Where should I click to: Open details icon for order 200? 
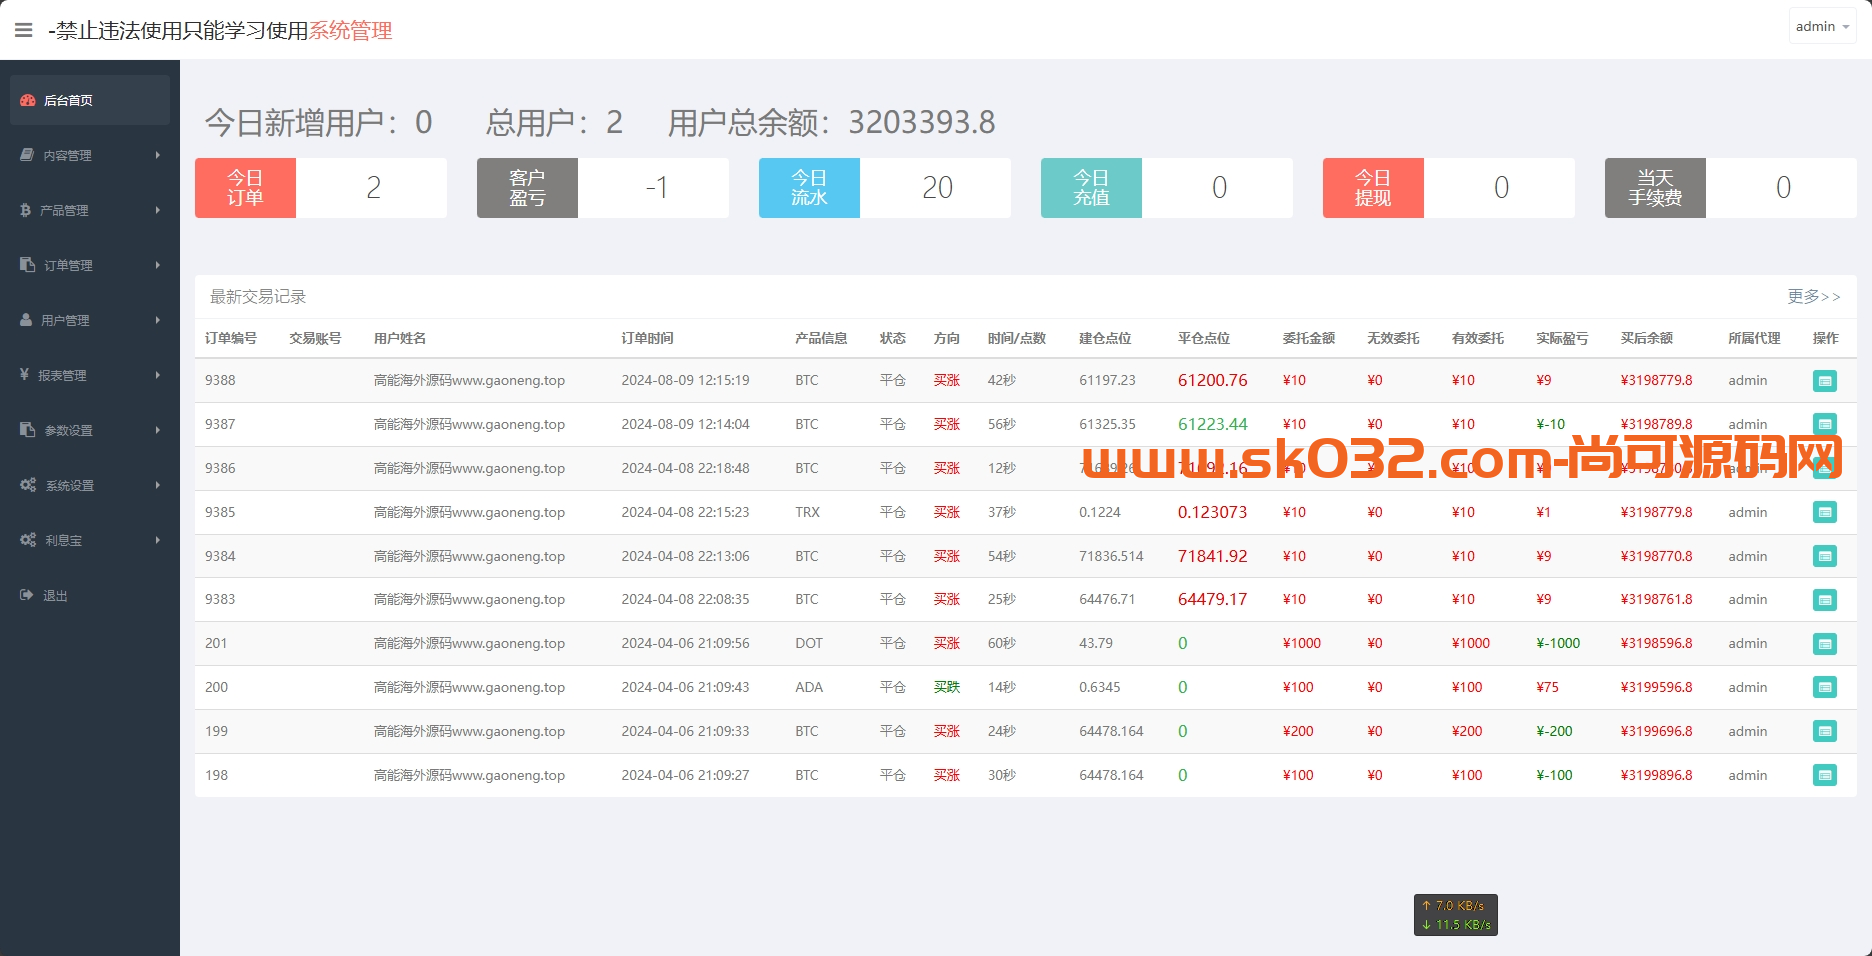tap(1825, 688)
